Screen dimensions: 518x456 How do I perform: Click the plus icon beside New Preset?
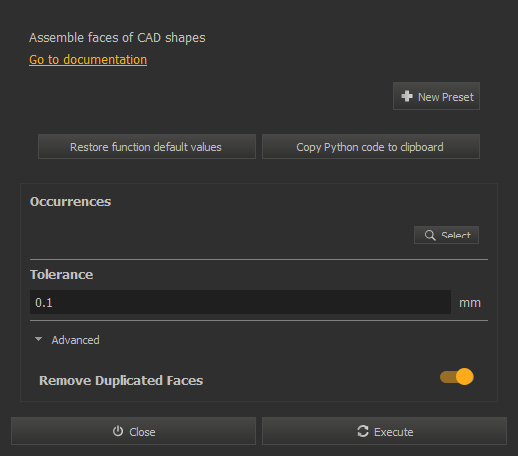click(407, 96)
